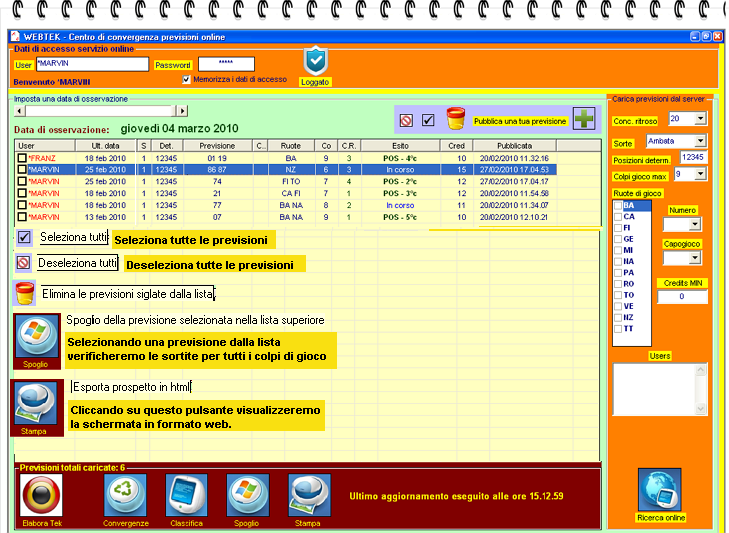Screen dimensions: 729x533
Task: Click the Loggato shield icon
Action: [316, 60]
